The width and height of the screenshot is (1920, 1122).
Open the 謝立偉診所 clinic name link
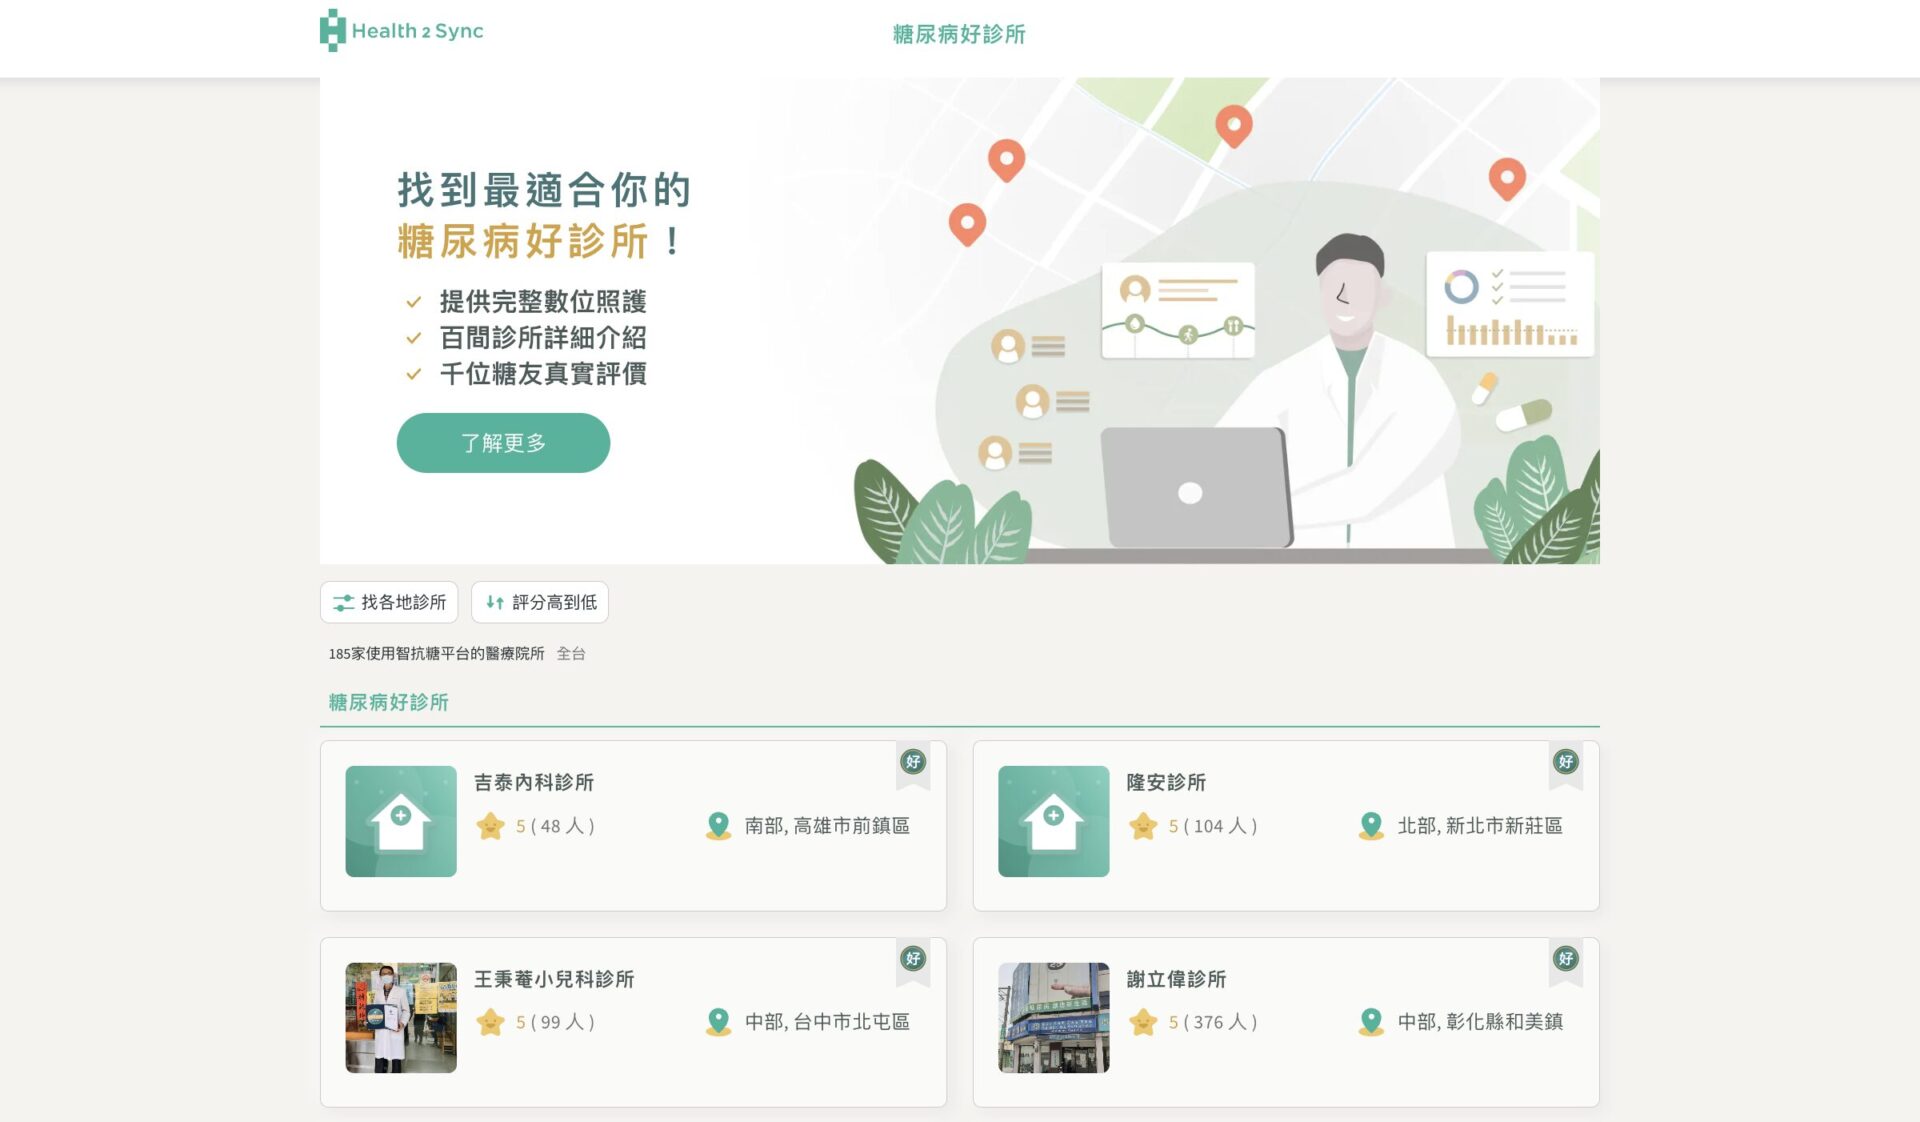[x=1176, y=979]
